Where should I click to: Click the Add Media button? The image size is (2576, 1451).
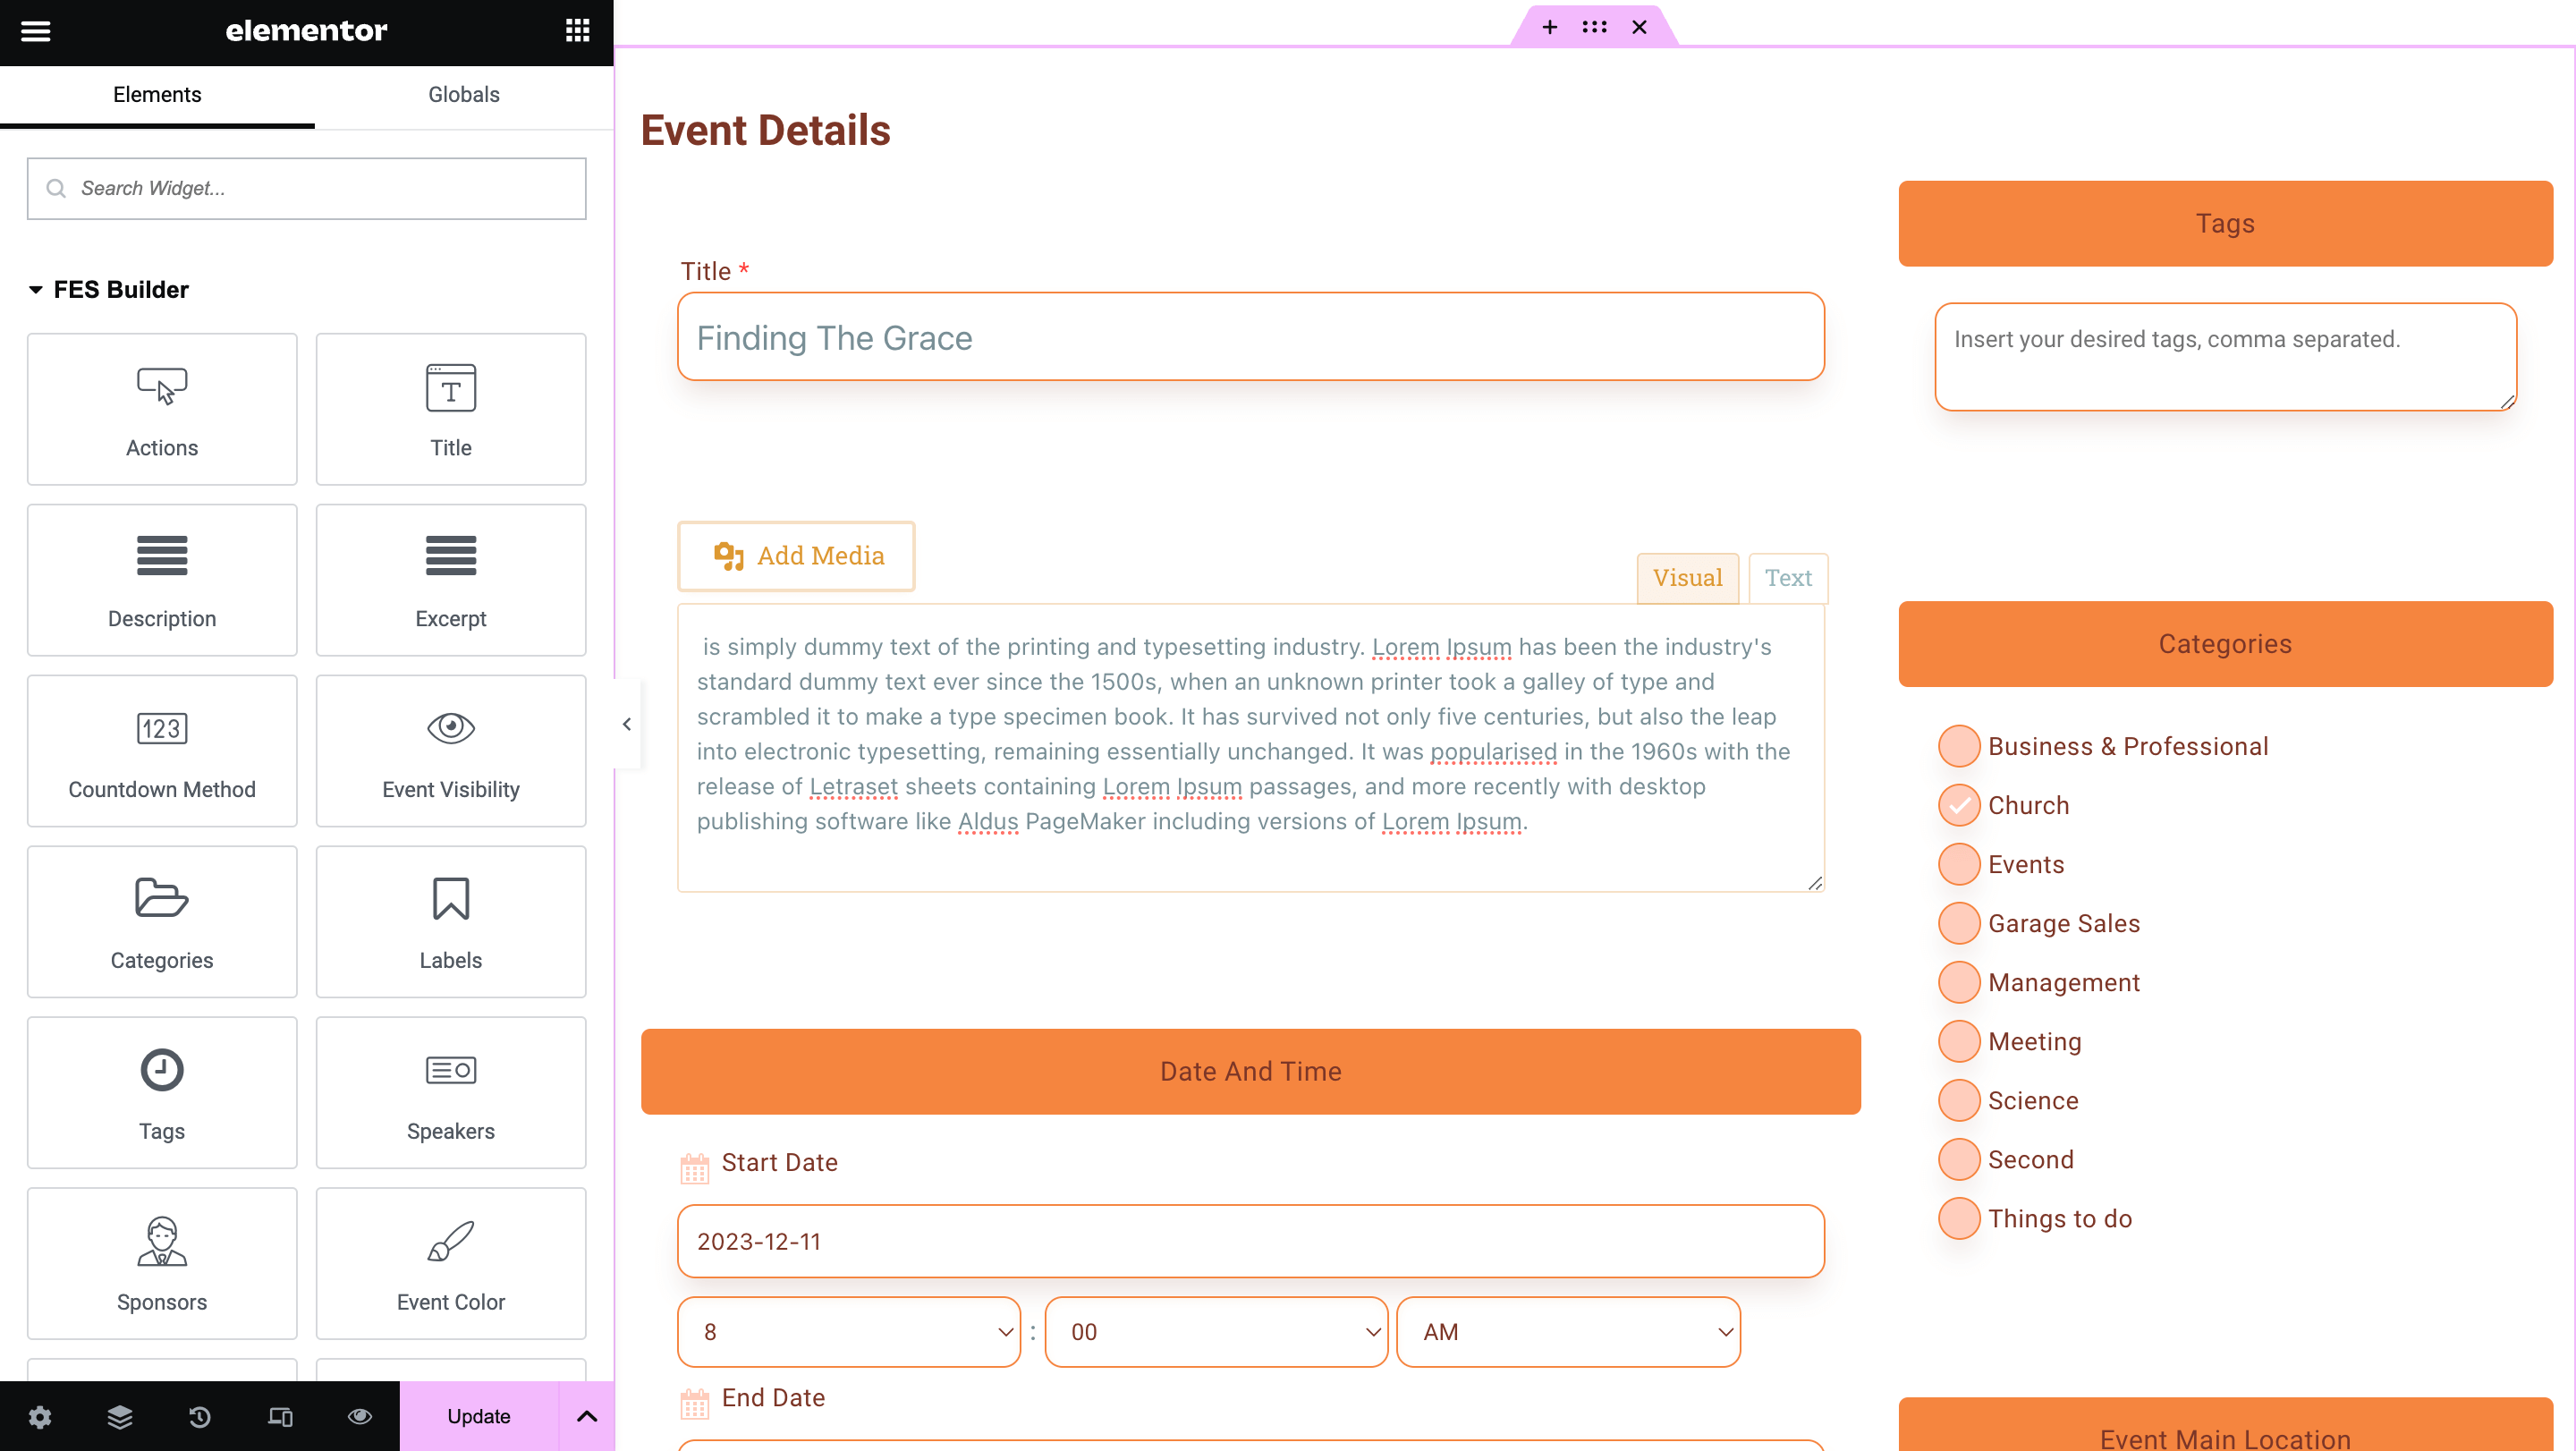point(796,556)
